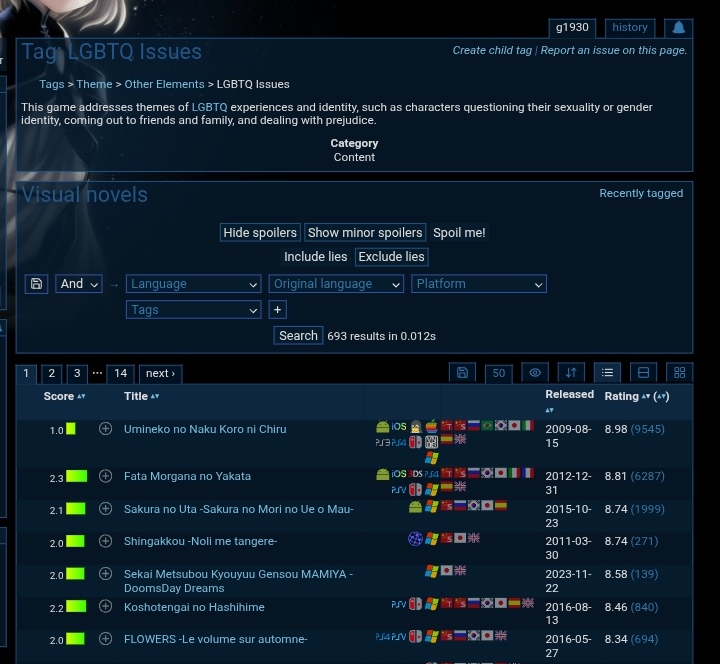The width and height of the screenshot is (720, 664).
Task: Open Fata Morgana no Yakata title
Action: click(x=187, y=476)
